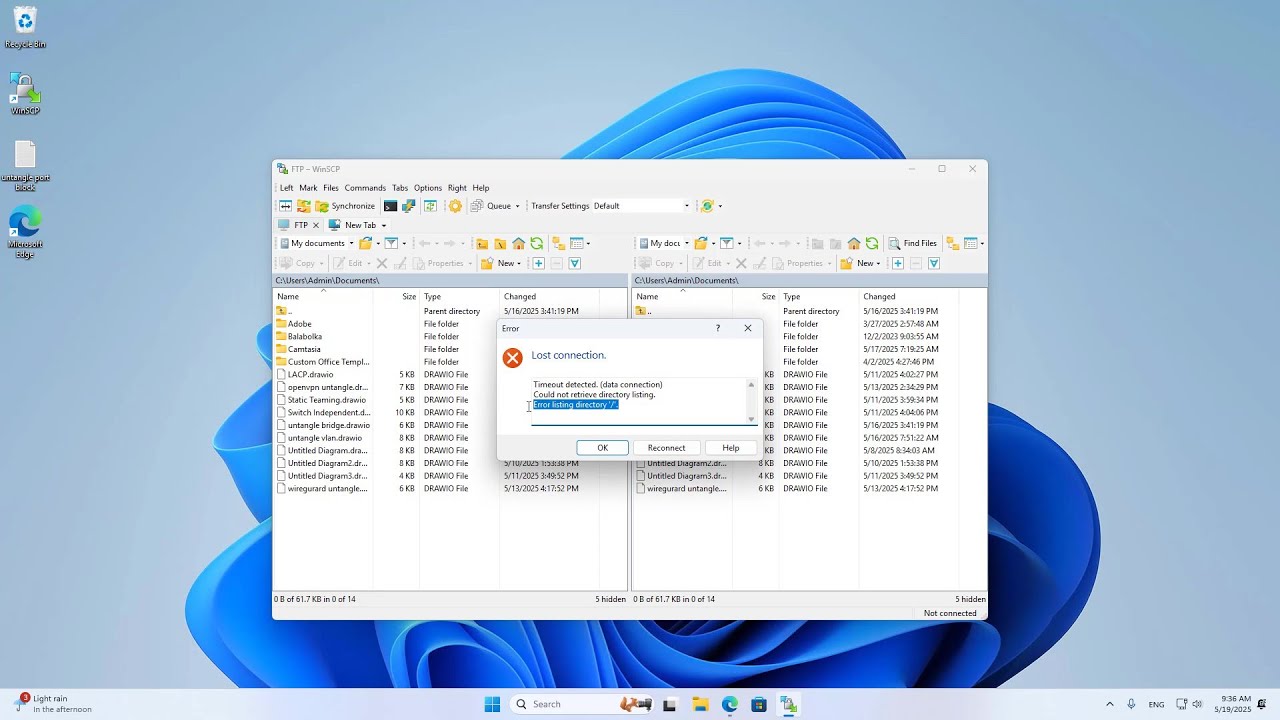
Task: Sort left panel by Name column header
Action: tap(323, 296)
